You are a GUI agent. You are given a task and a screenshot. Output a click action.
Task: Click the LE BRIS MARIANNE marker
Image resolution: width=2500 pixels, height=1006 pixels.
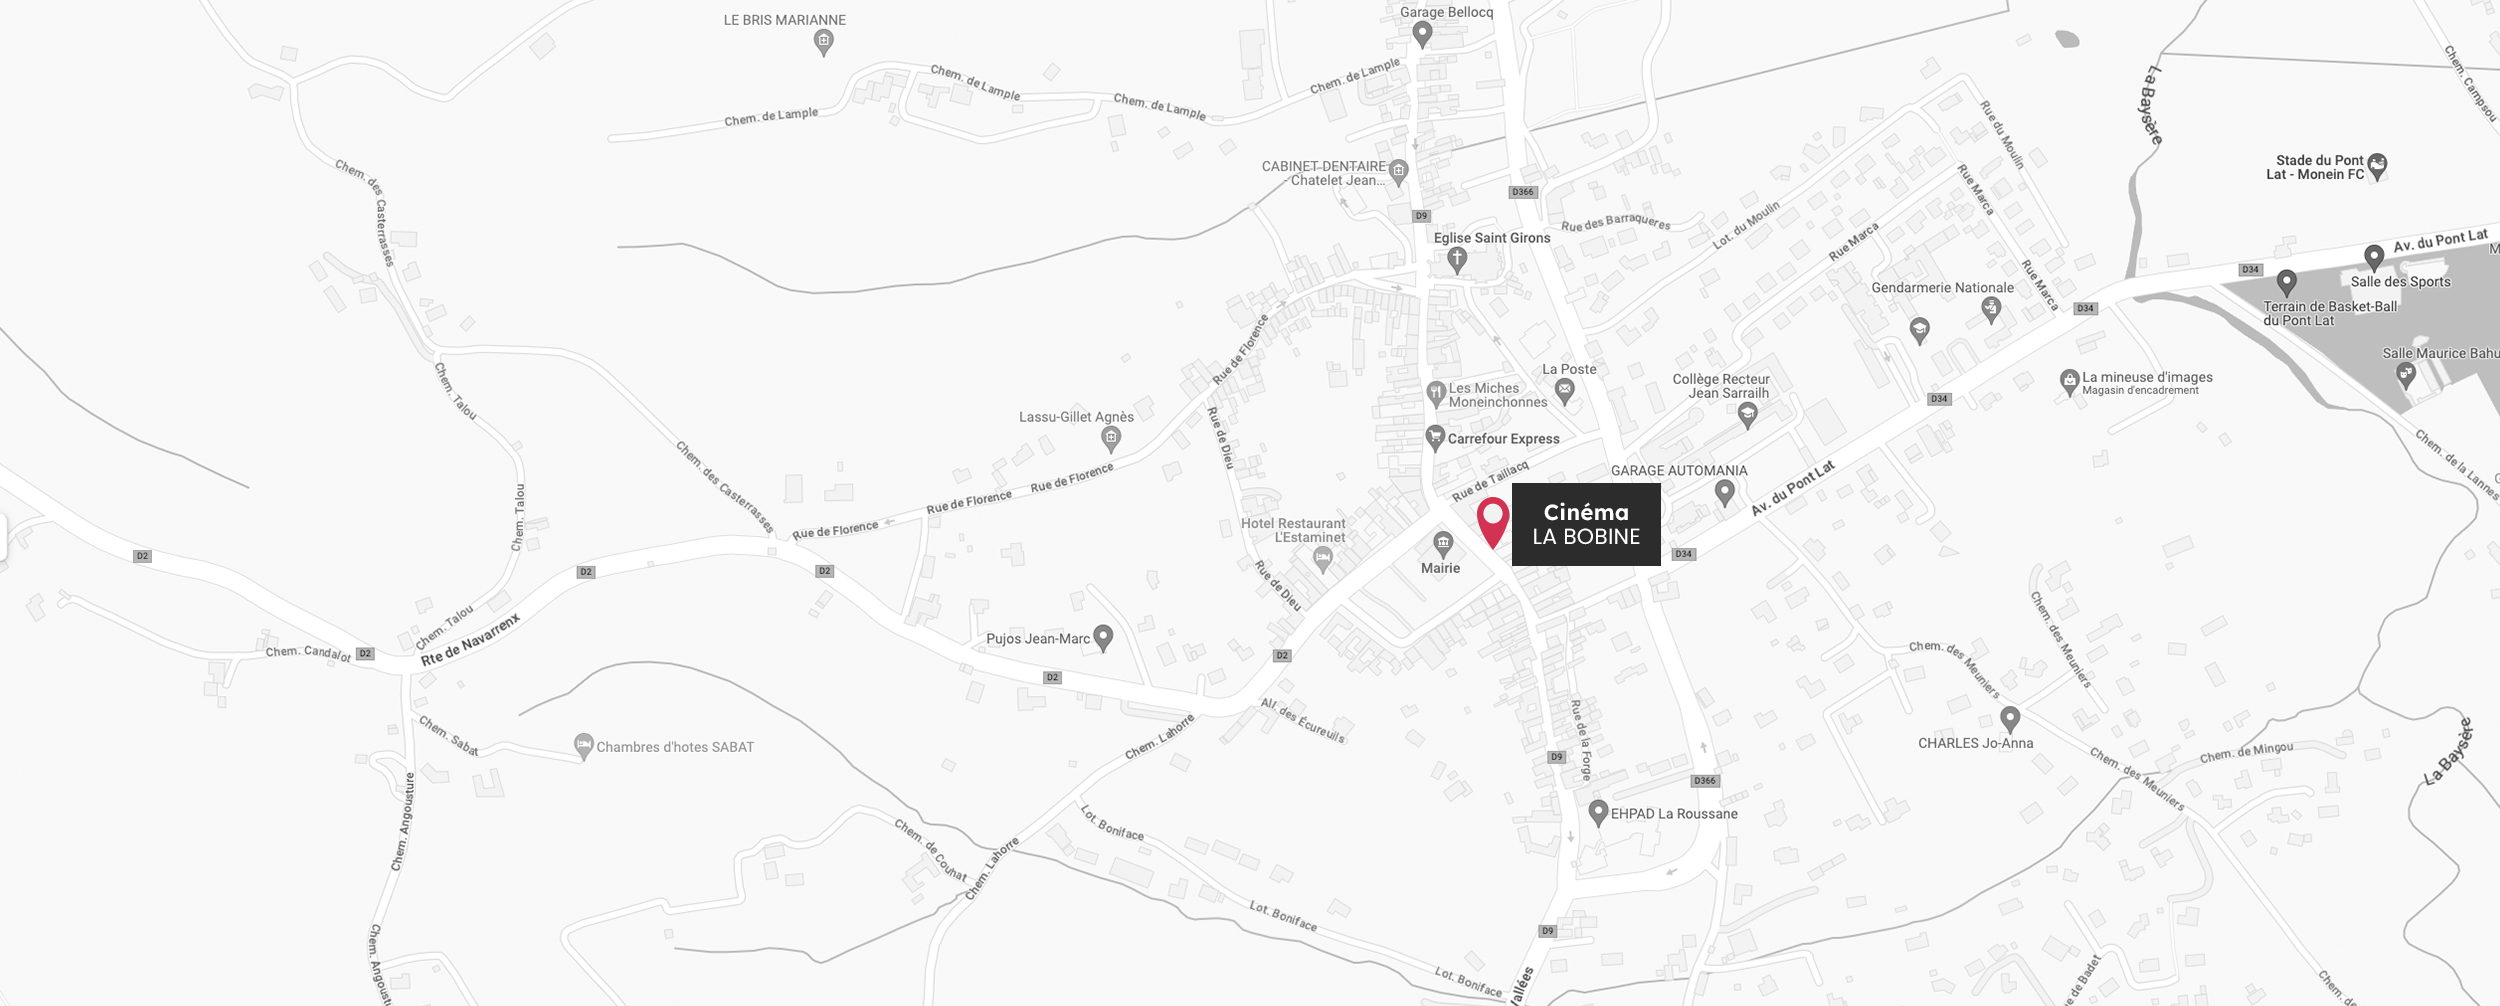point(823,43)
